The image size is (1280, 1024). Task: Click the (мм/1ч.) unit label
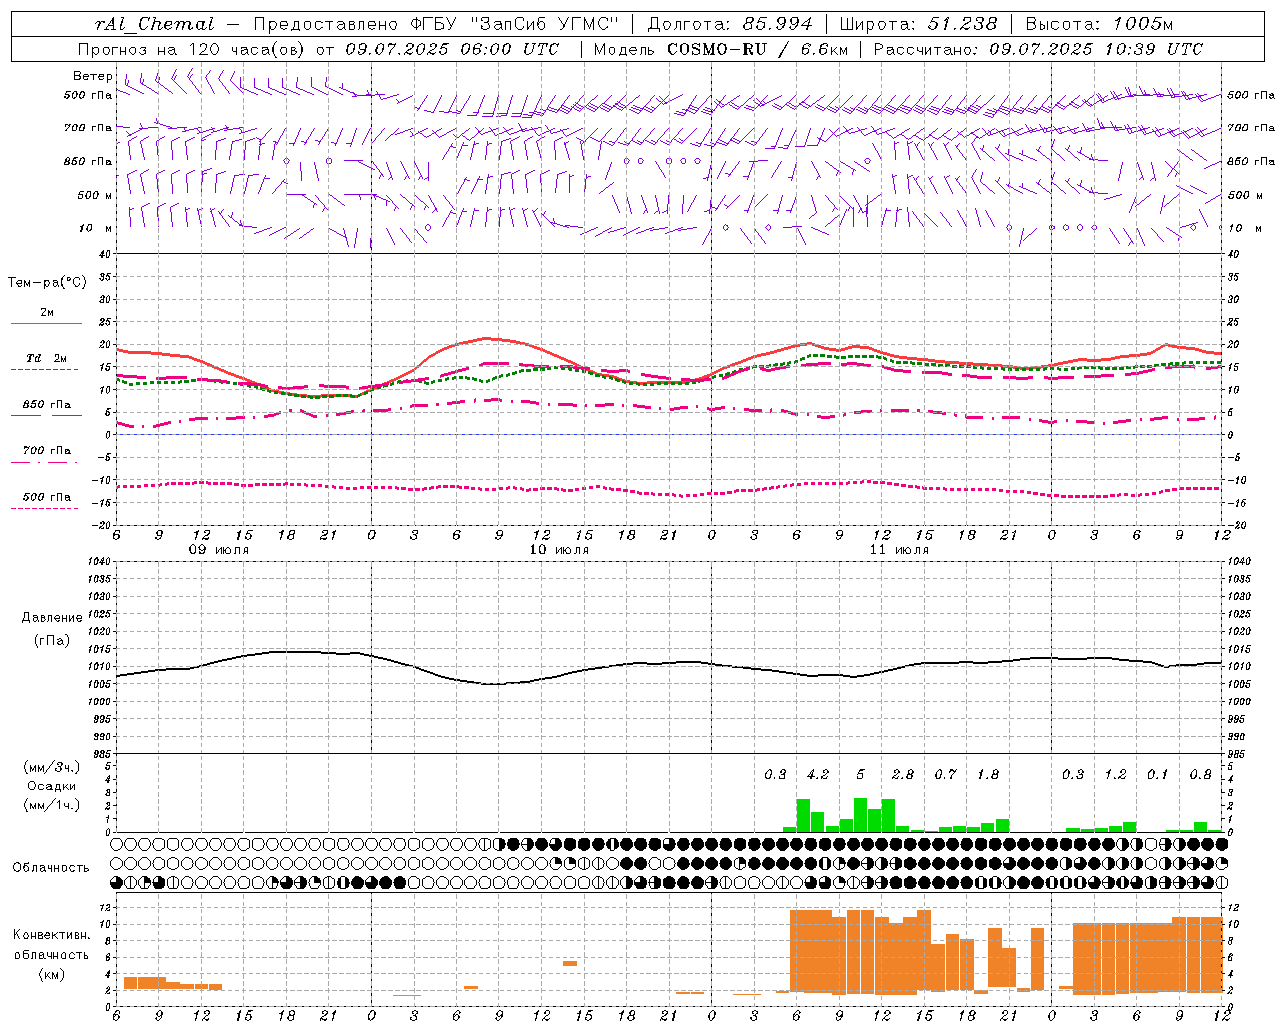(x=52, y=805)
